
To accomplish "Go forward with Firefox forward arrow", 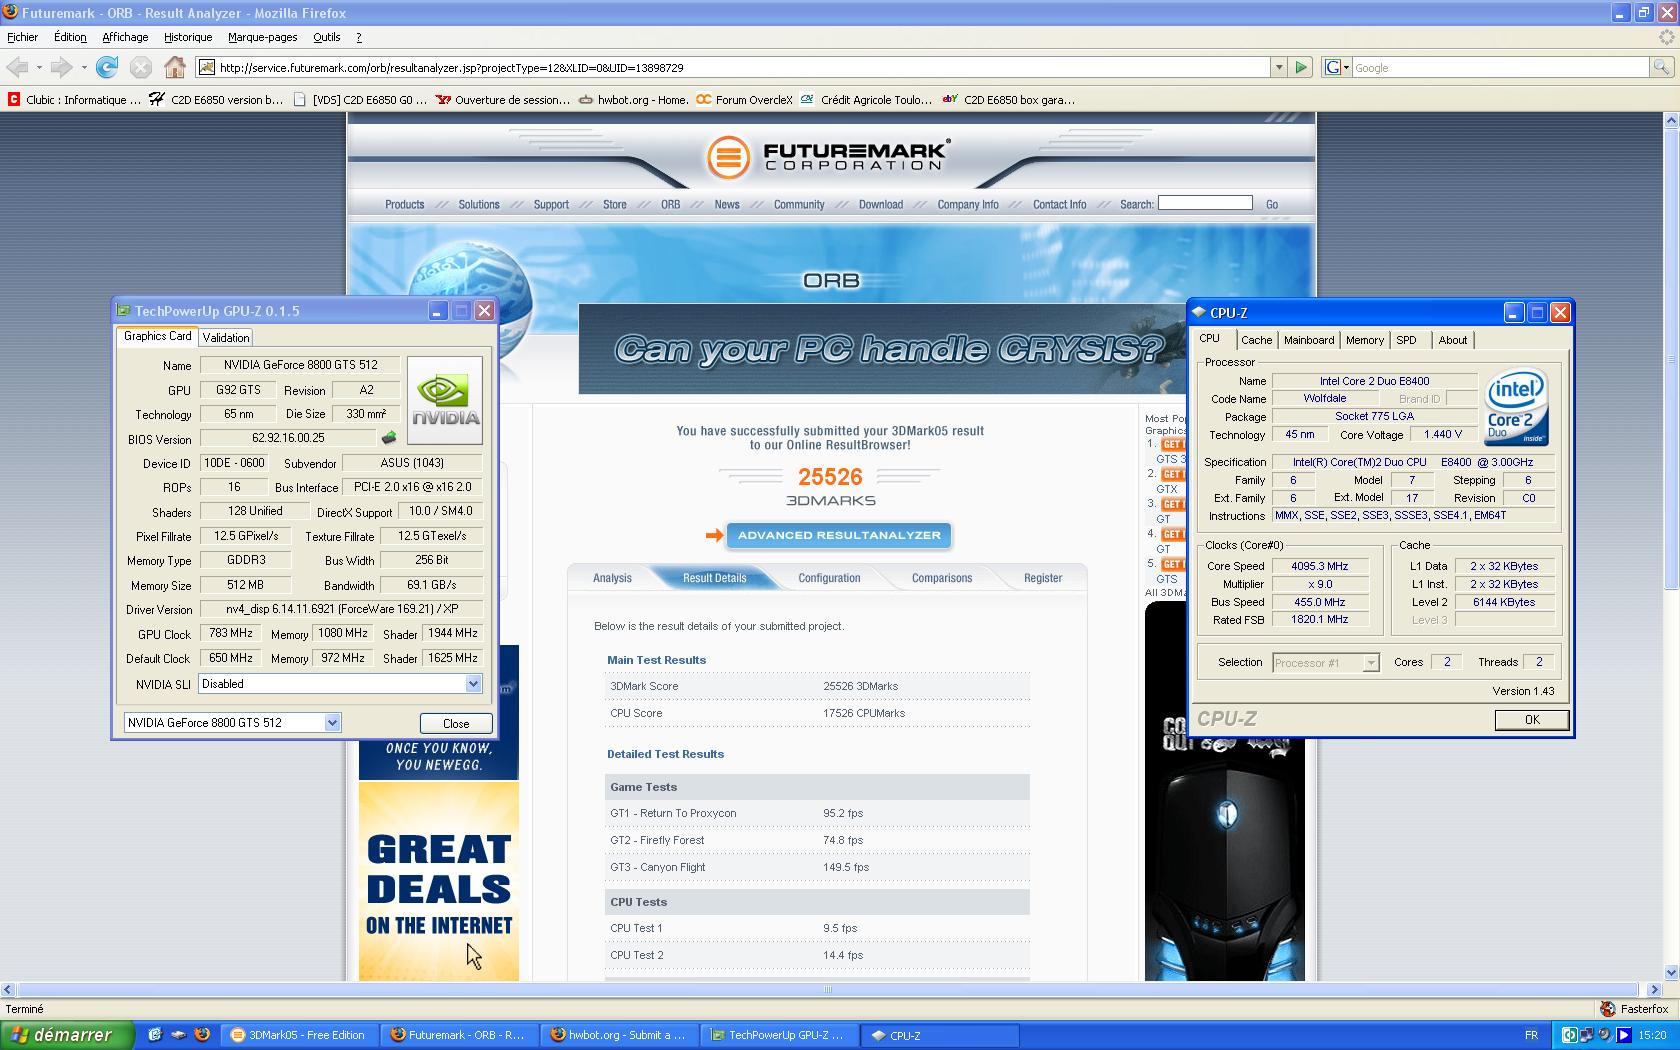I will click(x=62, y=67).
